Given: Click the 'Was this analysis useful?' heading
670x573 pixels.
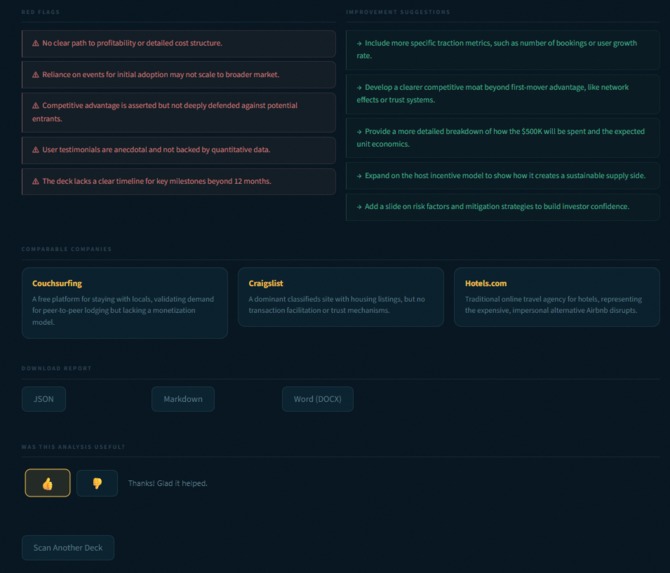Looking at the screenshot, I should click(x=73, y=447).
